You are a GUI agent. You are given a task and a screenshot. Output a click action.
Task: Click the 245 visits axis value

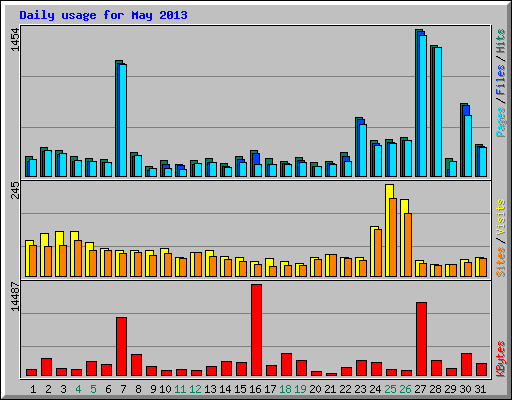click(15, 190)
